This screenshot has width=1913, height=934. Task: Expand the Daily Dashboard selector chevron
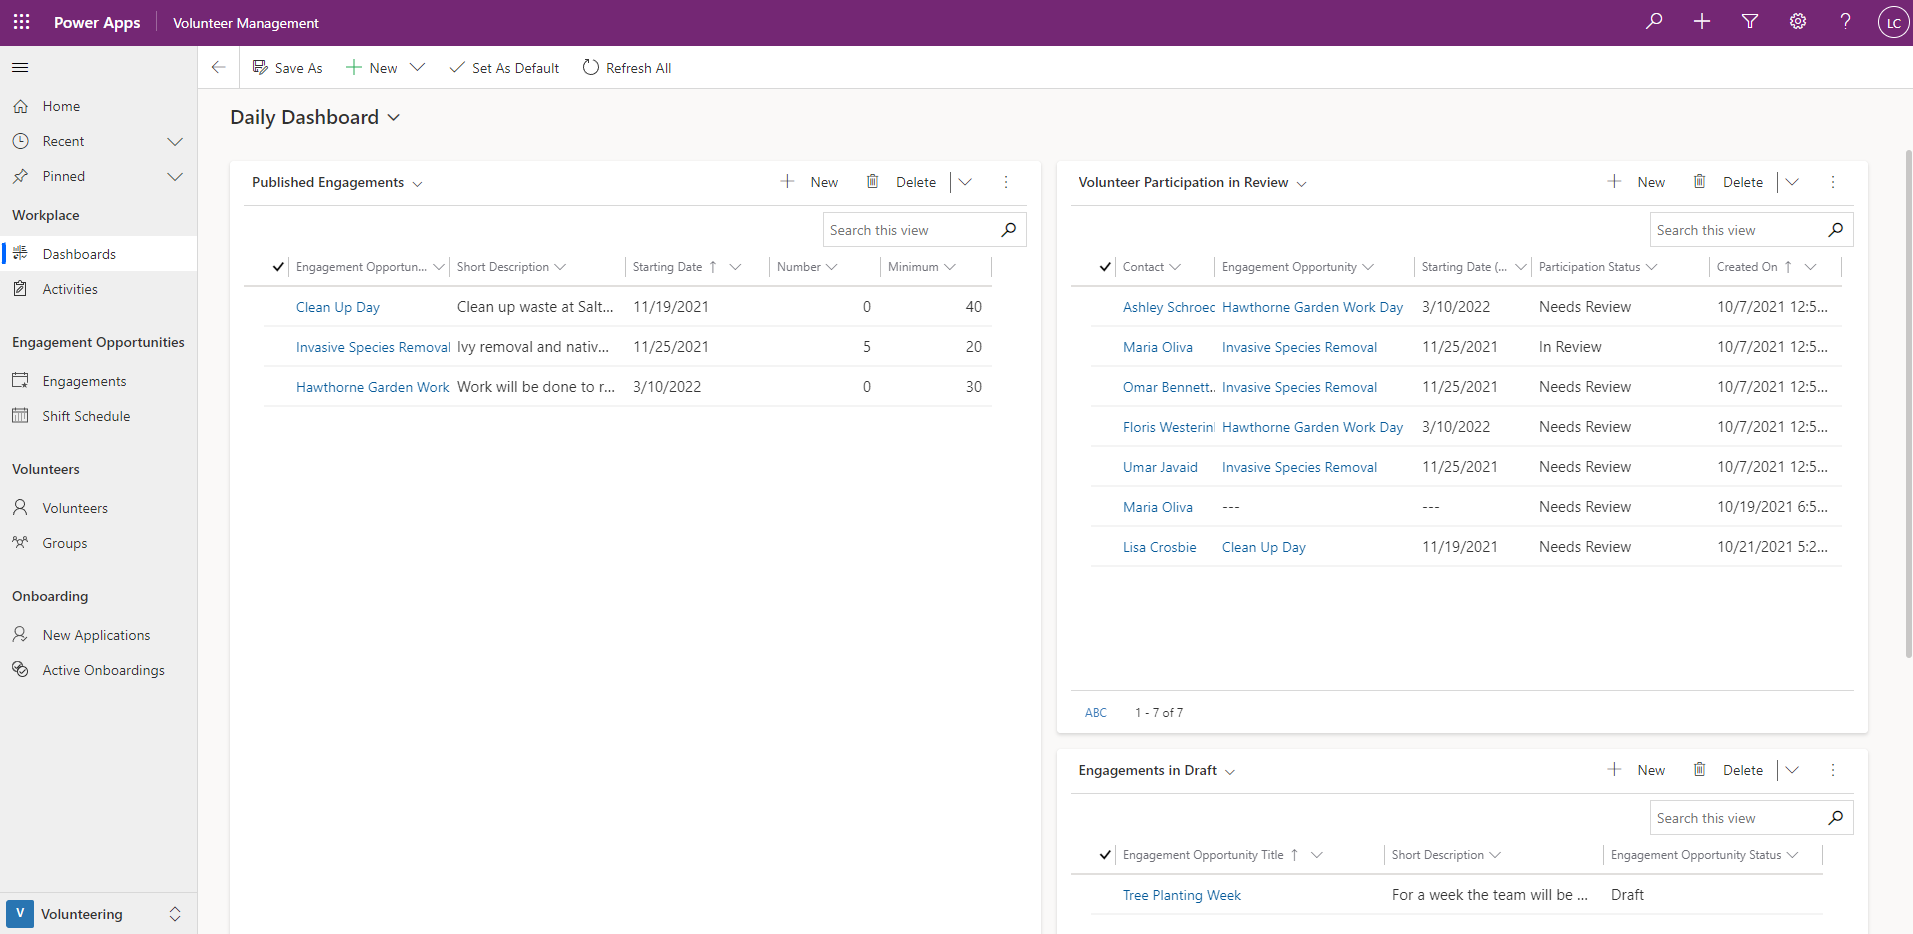pos(394,118)
